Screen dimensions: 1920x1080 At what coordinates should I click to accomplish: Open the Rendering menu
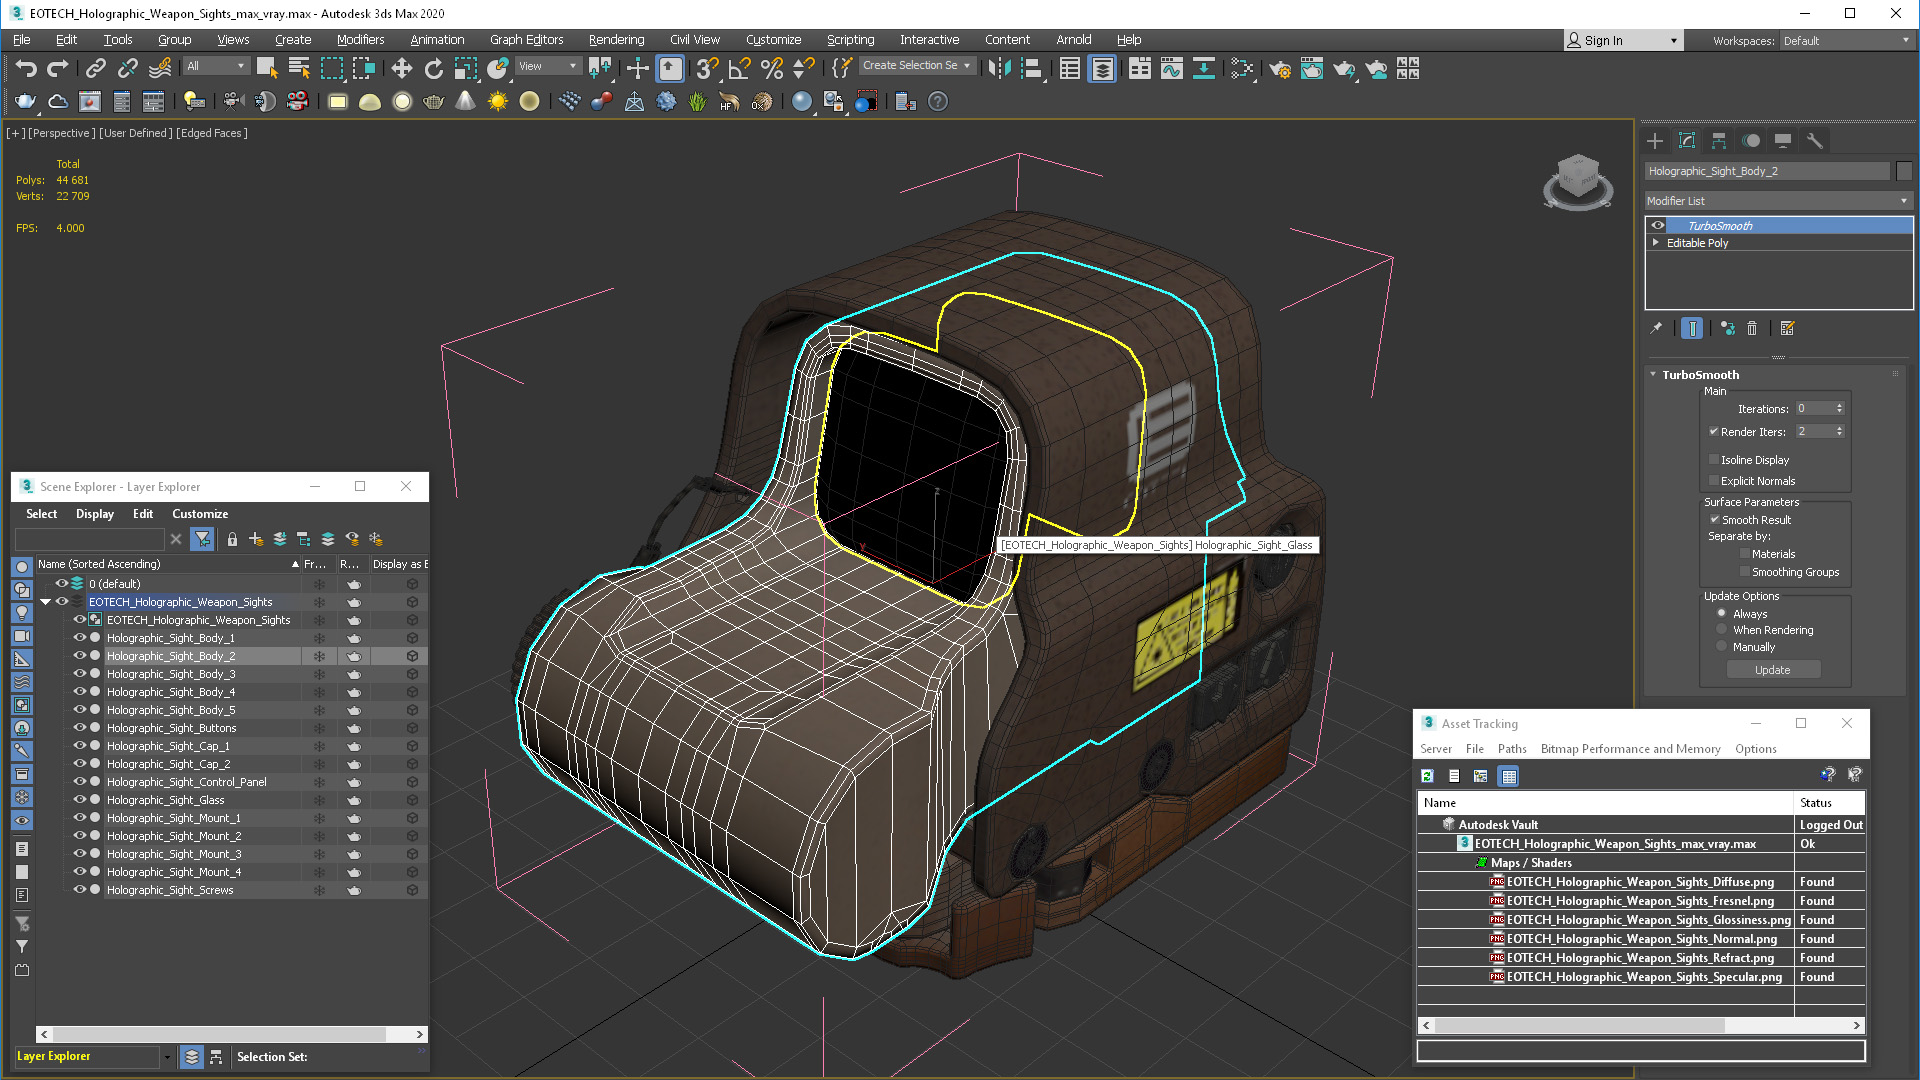(616, 40)
